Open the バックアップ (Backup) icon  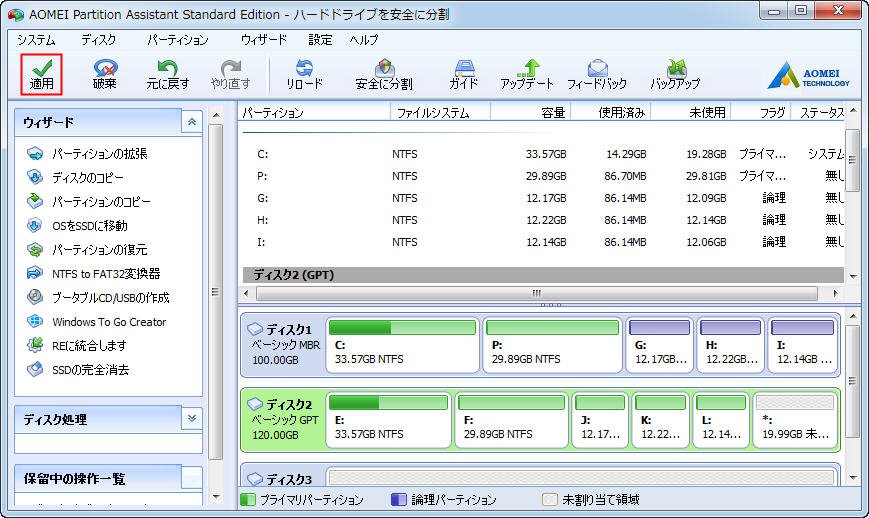[x=675, y=74]
